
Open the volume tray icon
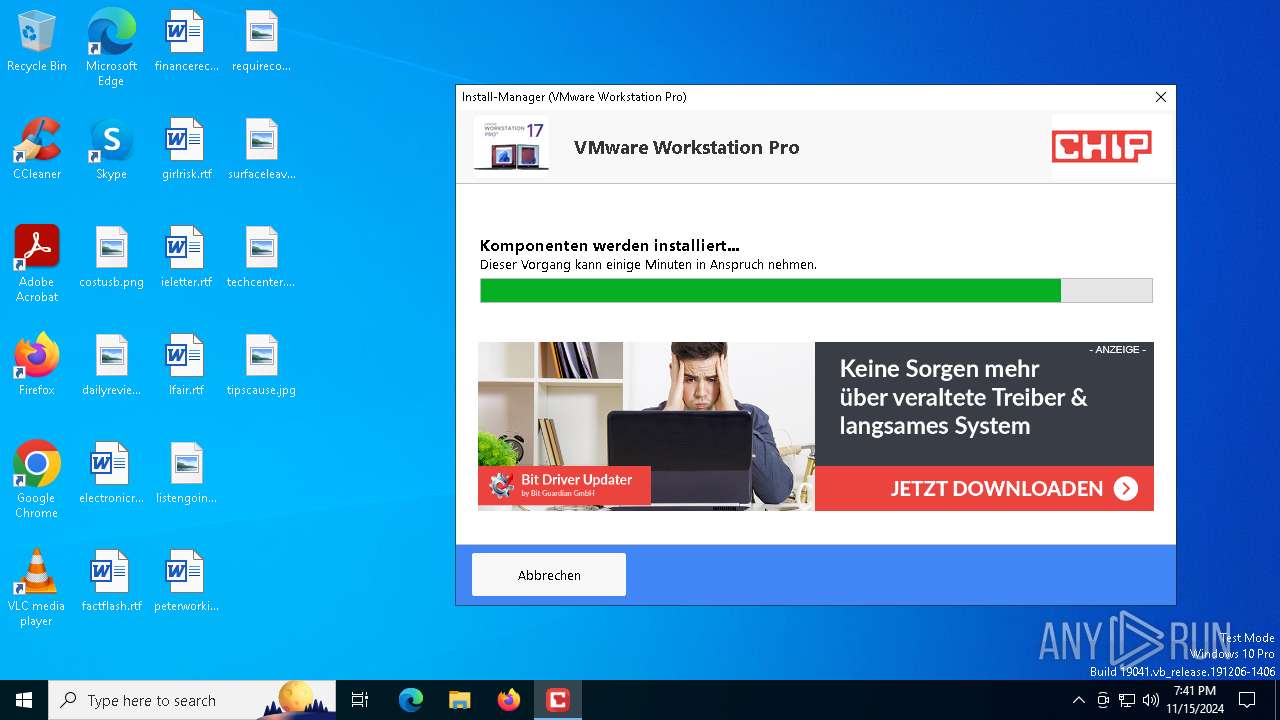click(1151, 700)
